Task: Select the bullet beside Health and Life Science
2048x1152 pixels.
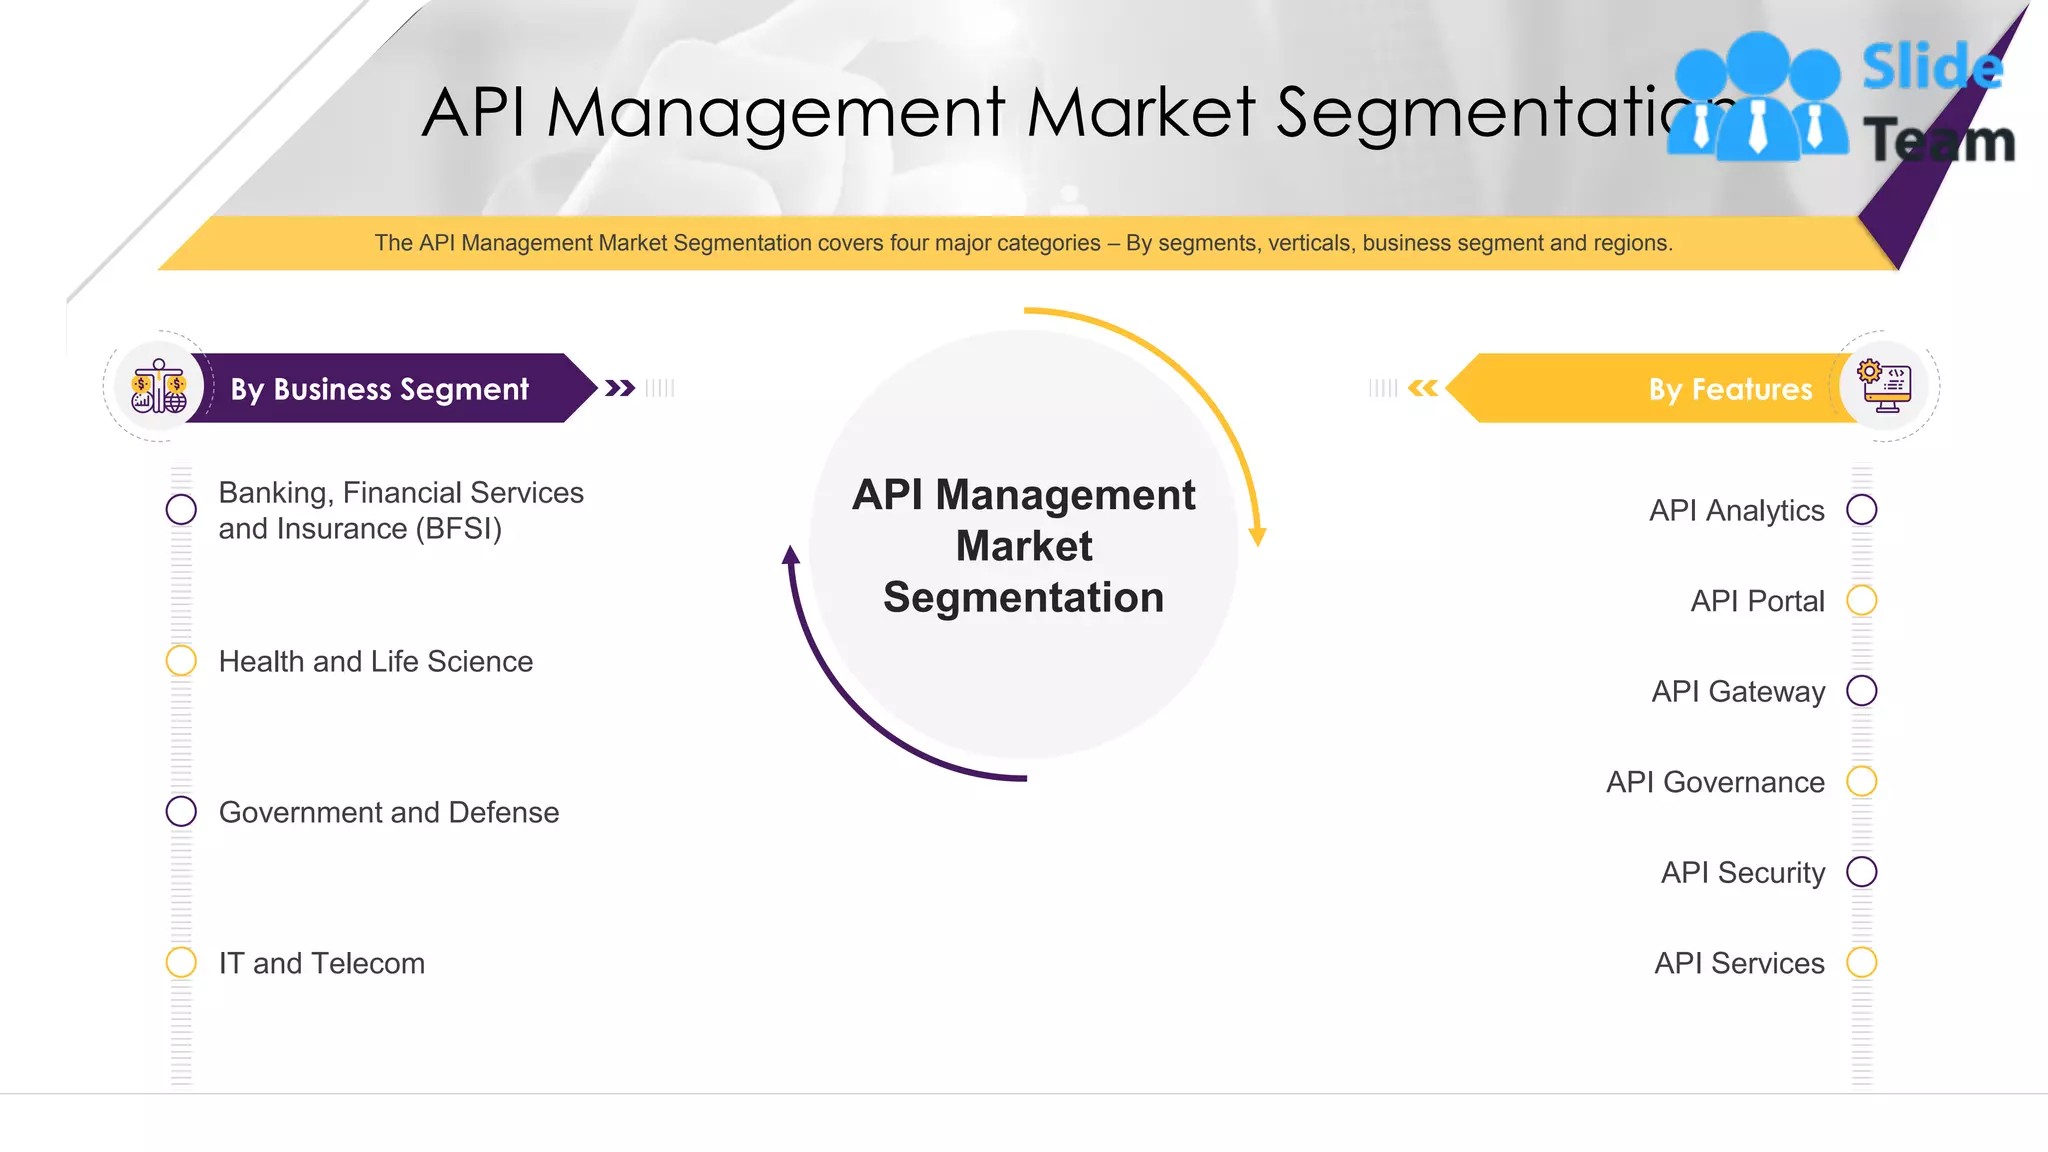Action: point(181,661)
